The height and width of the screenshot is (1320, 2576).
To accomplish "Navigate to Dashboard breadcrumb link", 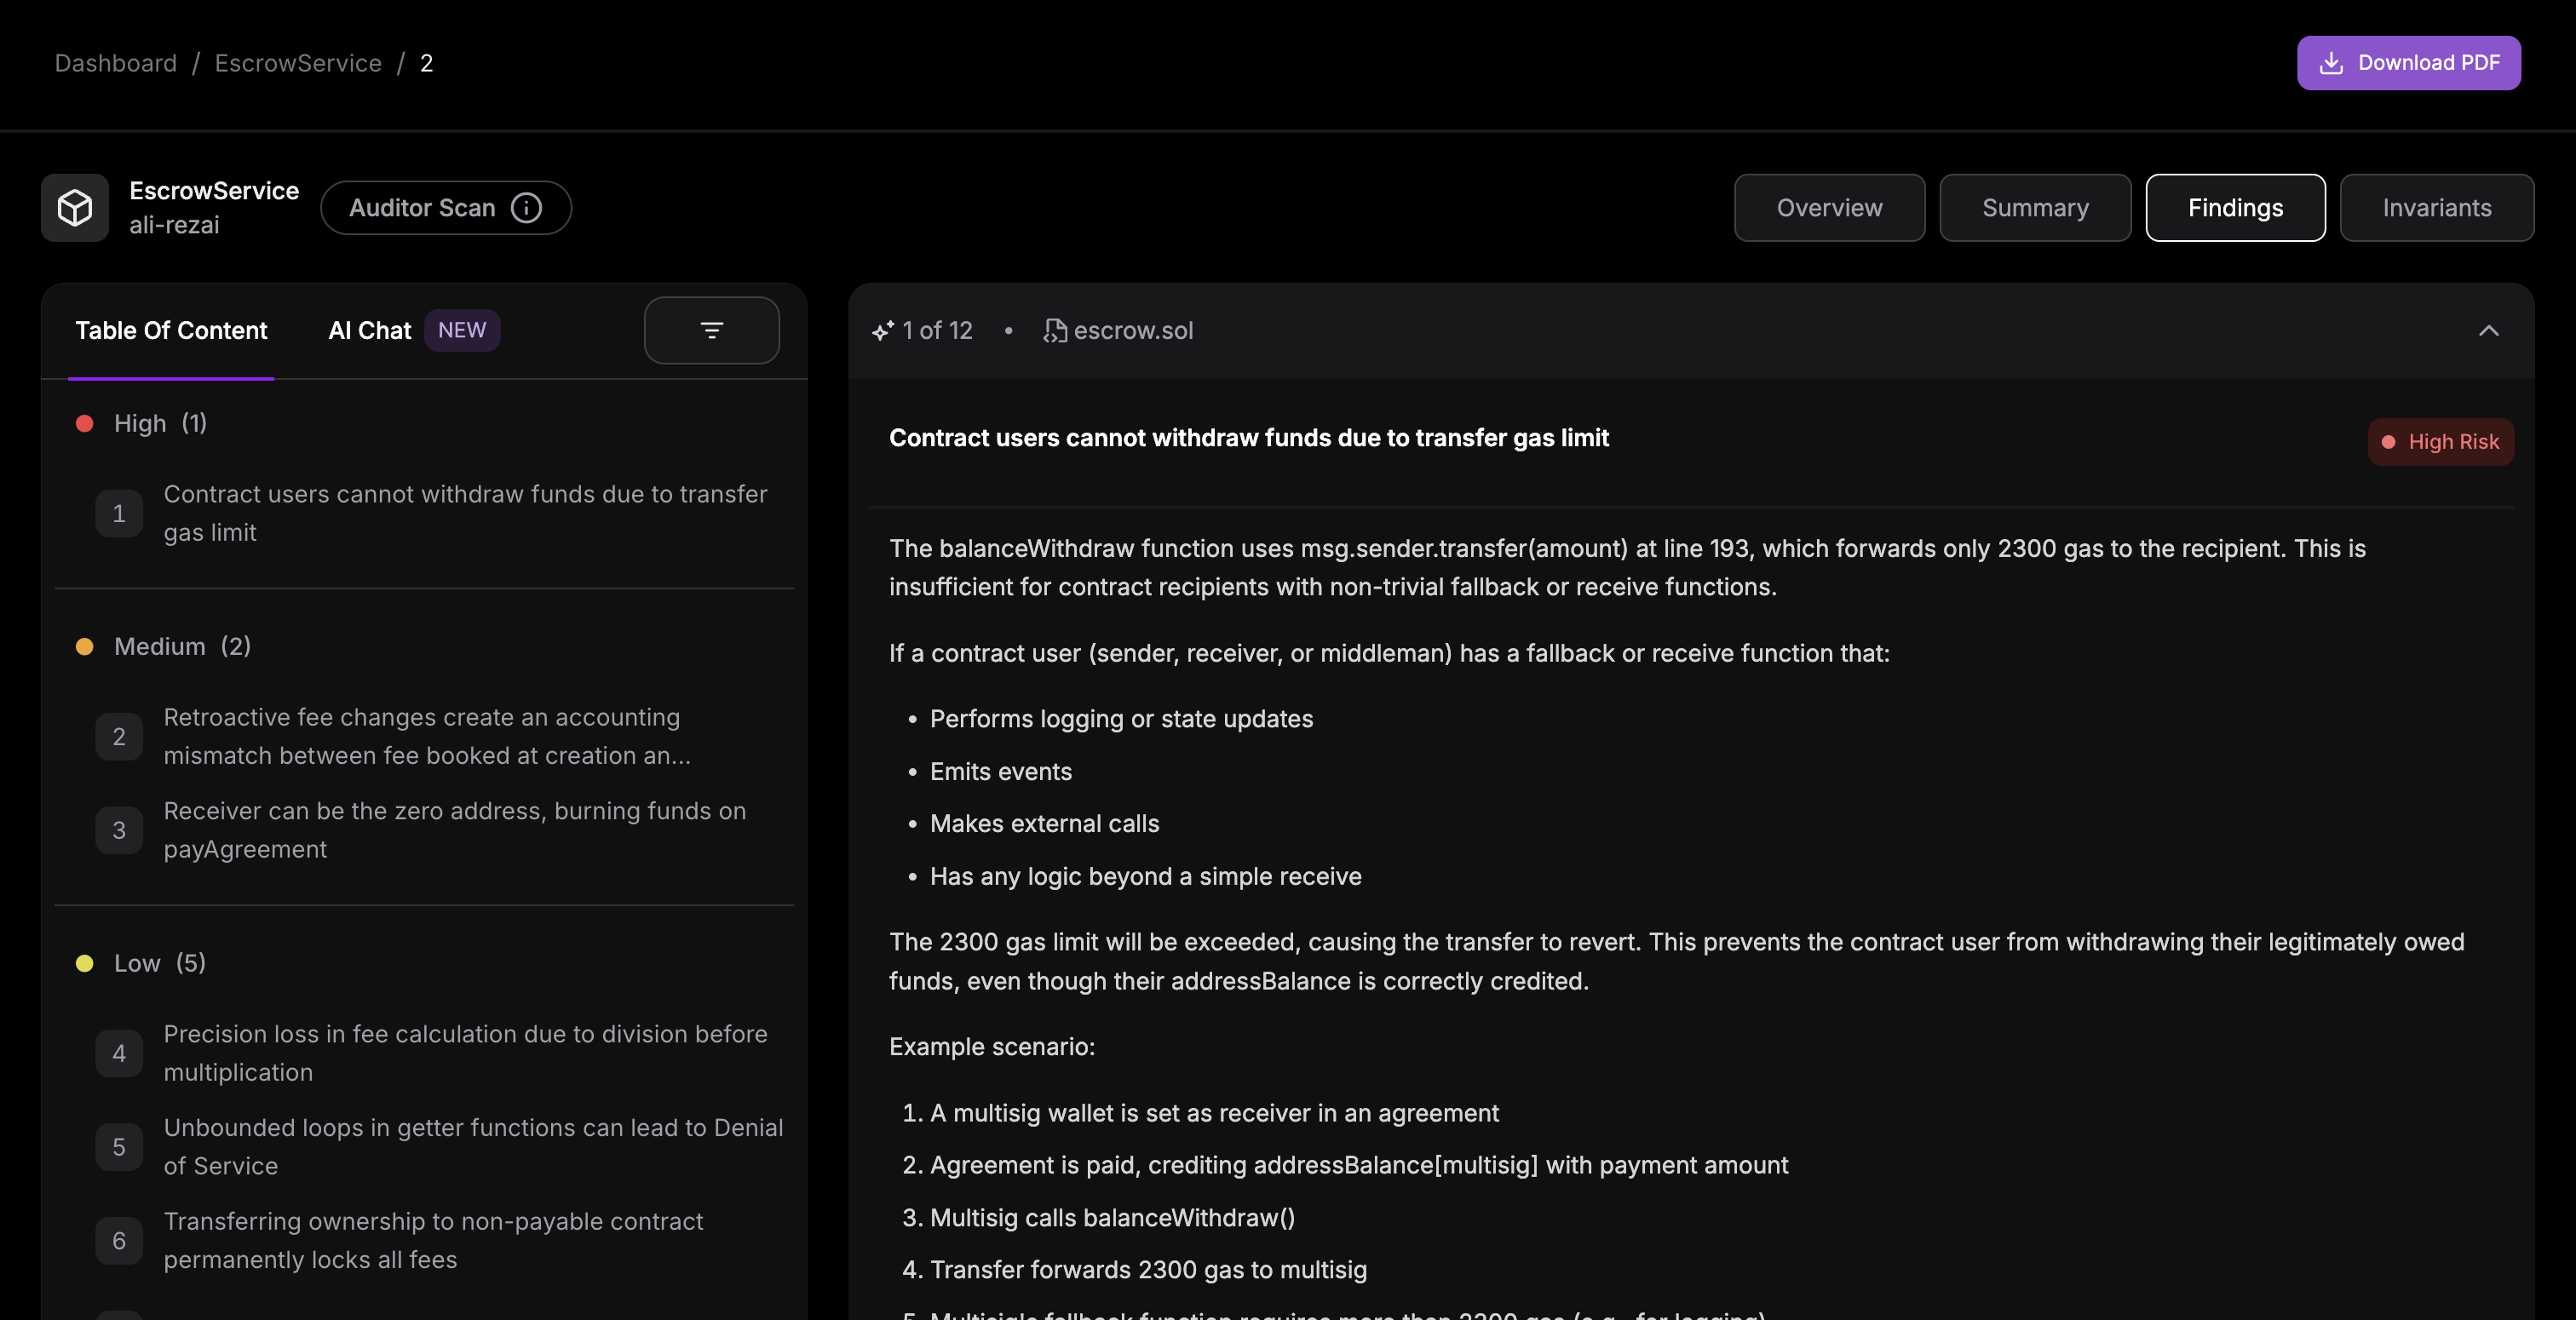I will point(116,63).
